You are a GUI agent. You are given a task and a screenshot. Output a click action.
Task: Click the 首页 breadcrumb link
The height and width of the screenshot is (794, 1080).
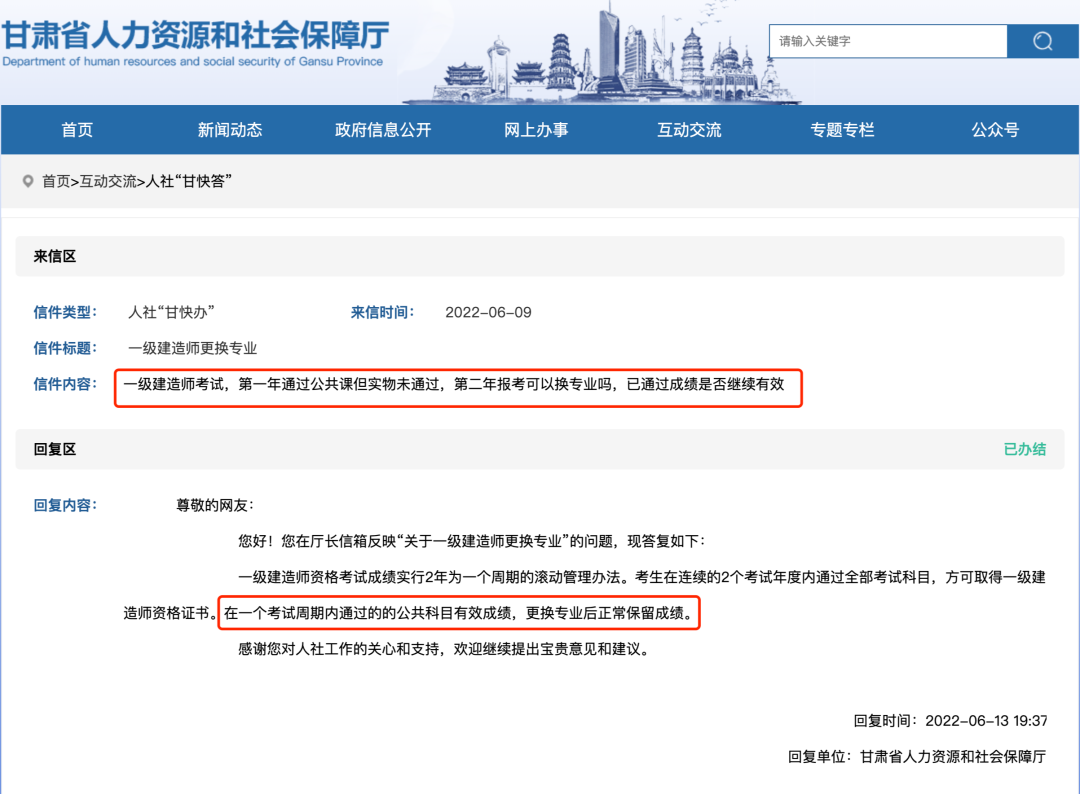point(56,181)
